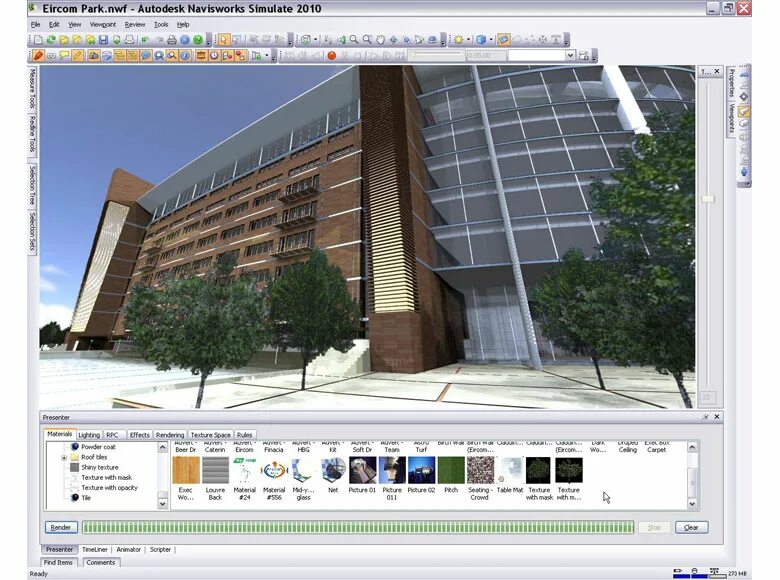Open the Scripter bottom tab
The height and width of the screenshot is (580, 780).
pos(160,550)
